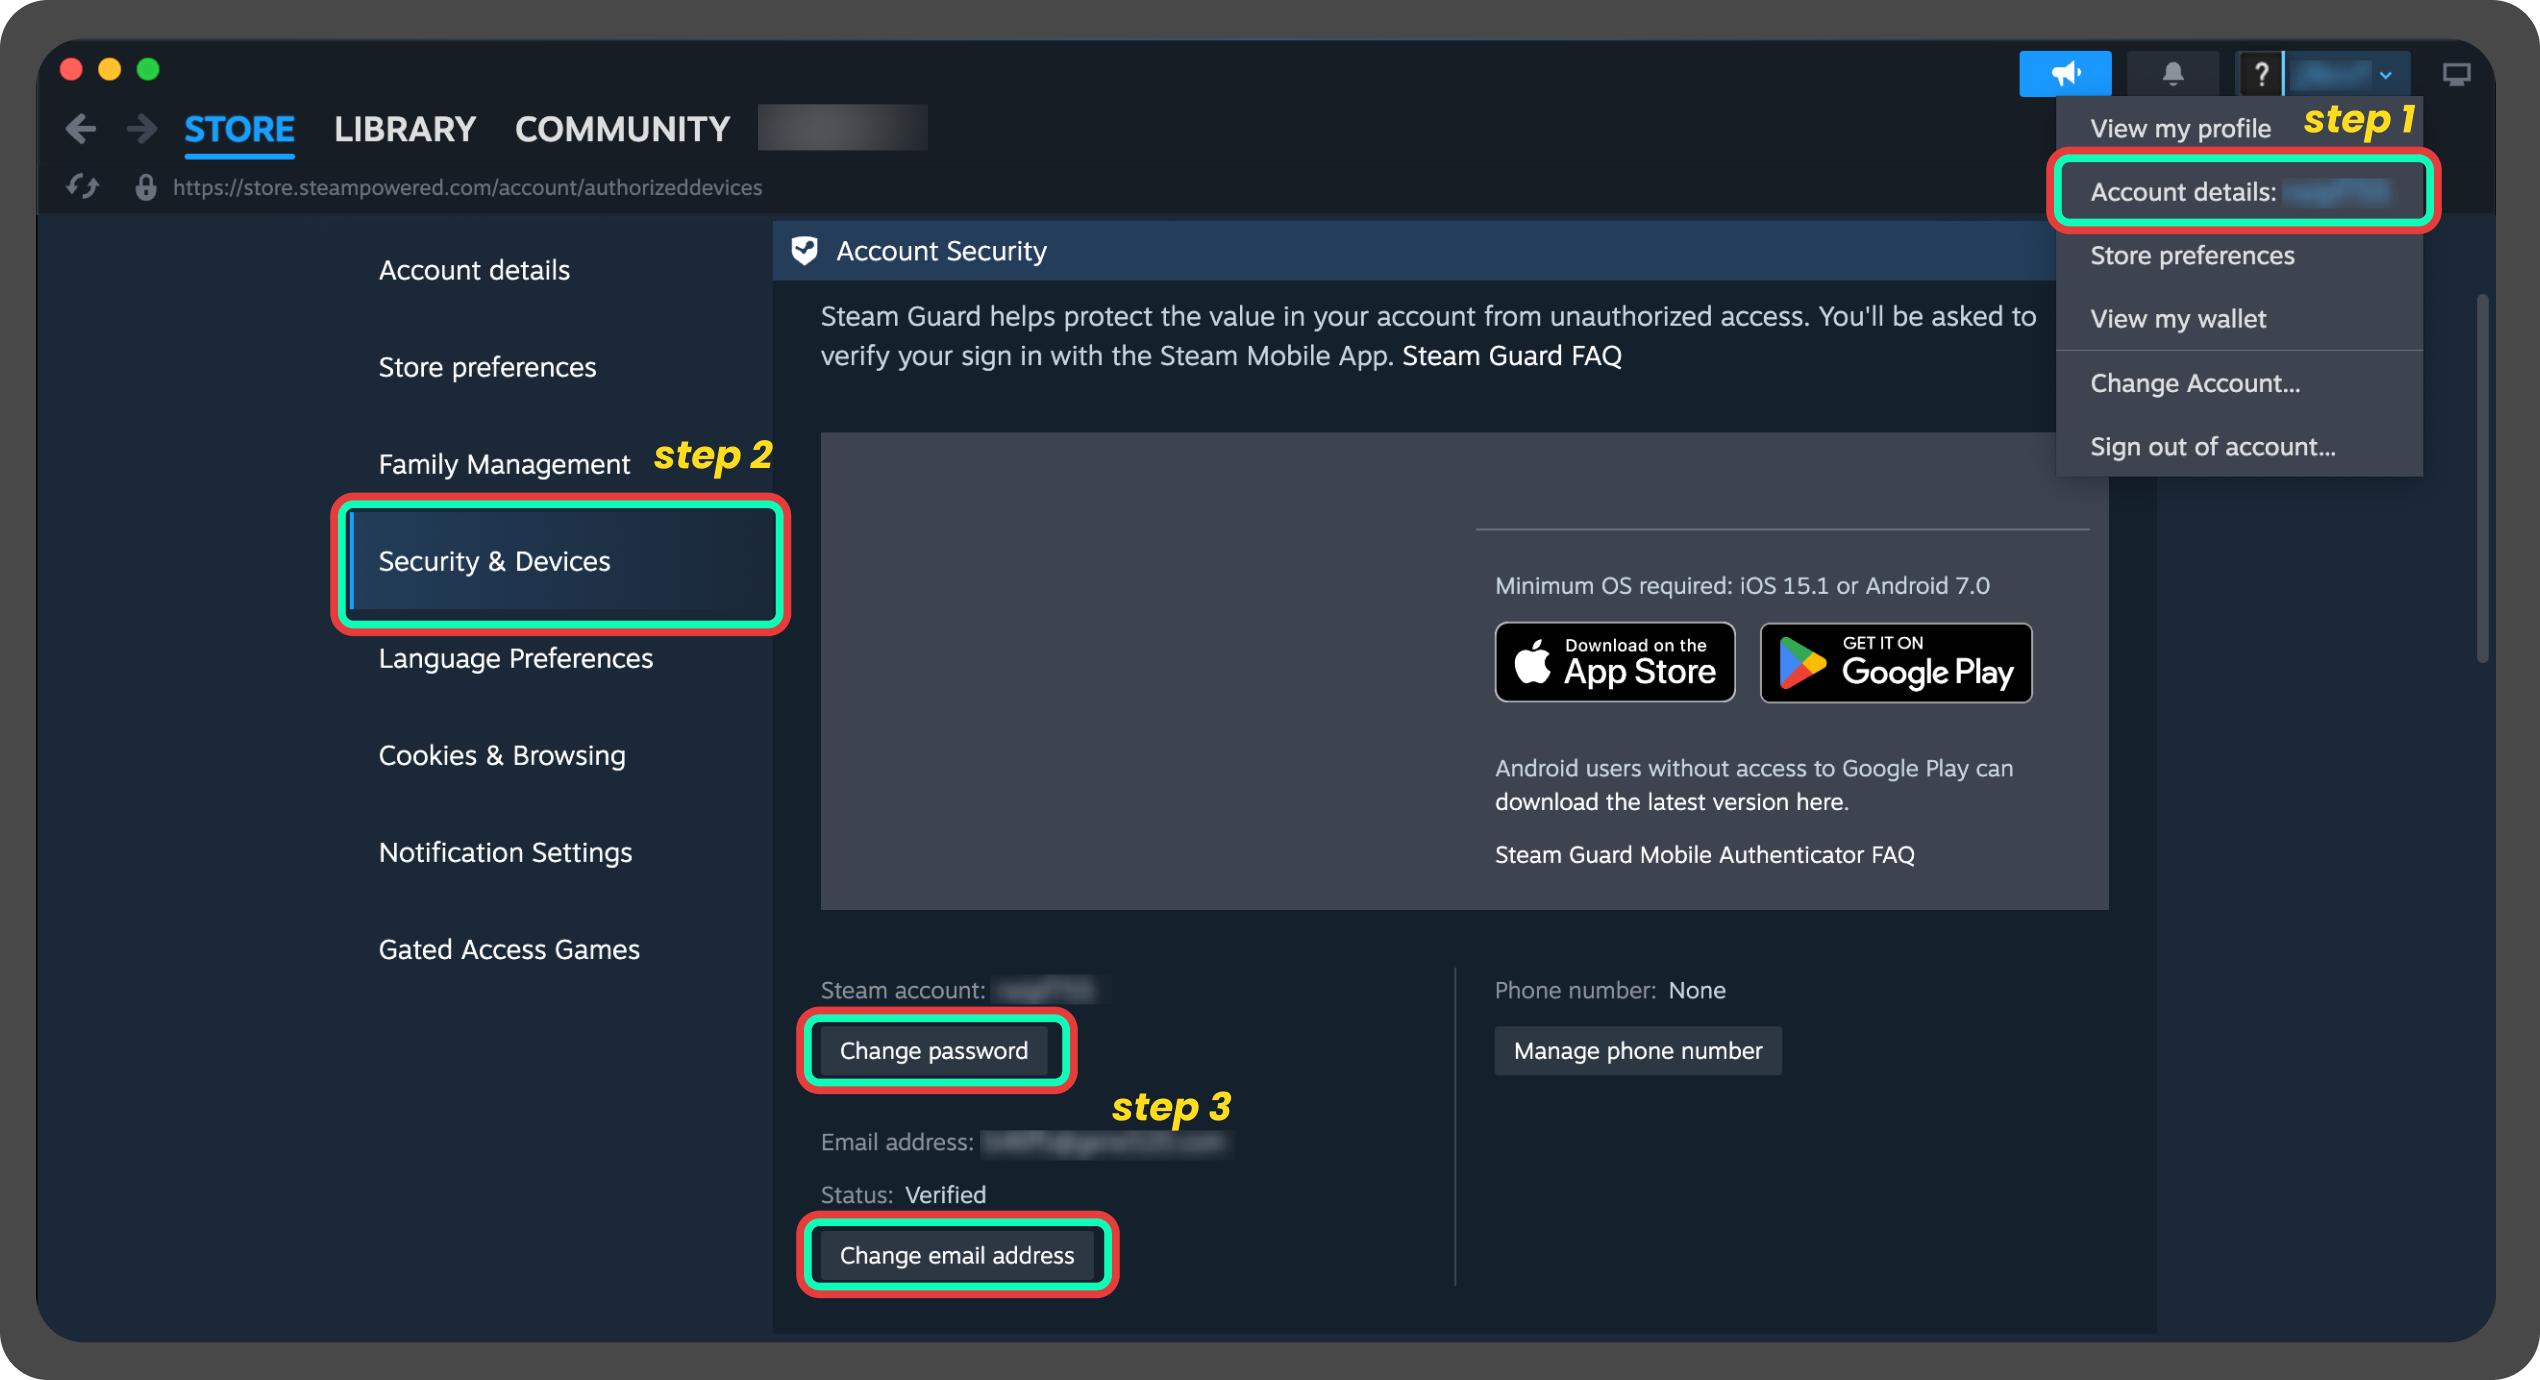This screenshot has width=2540, height=1380.
Task: Click the Big Picture monitor icon
Action: [x=2456, y=74]
